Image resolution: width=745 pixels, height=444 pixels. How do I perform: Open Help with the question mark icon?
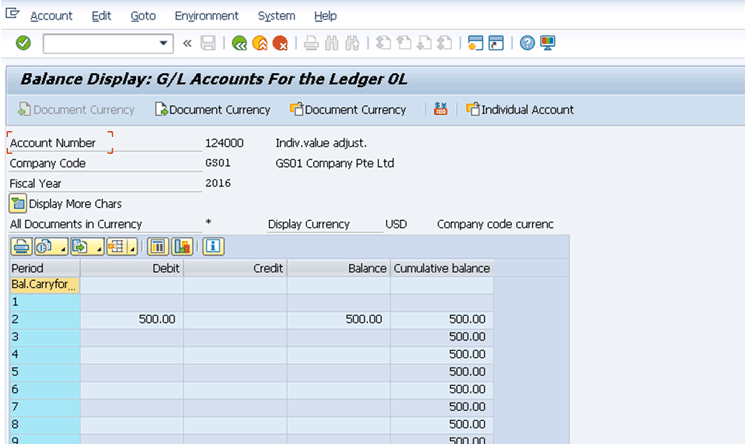[527, 43]
